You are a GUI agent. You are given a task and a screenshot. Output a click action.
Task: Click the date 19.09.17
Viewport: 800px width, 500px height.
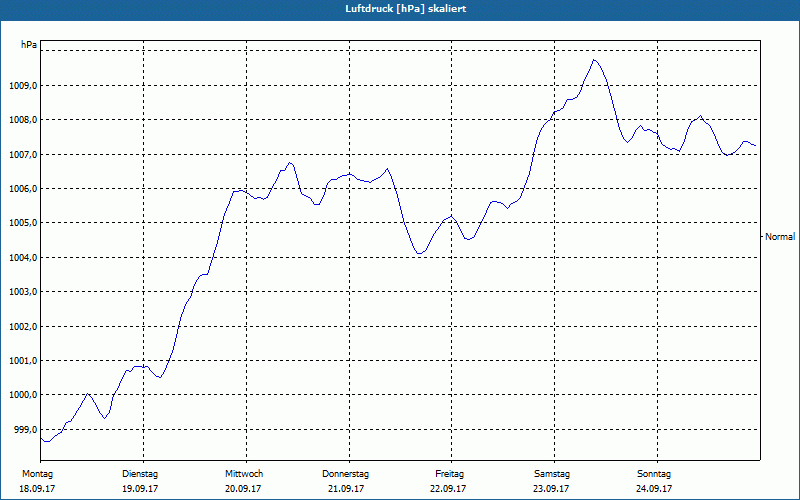[140, 489]
